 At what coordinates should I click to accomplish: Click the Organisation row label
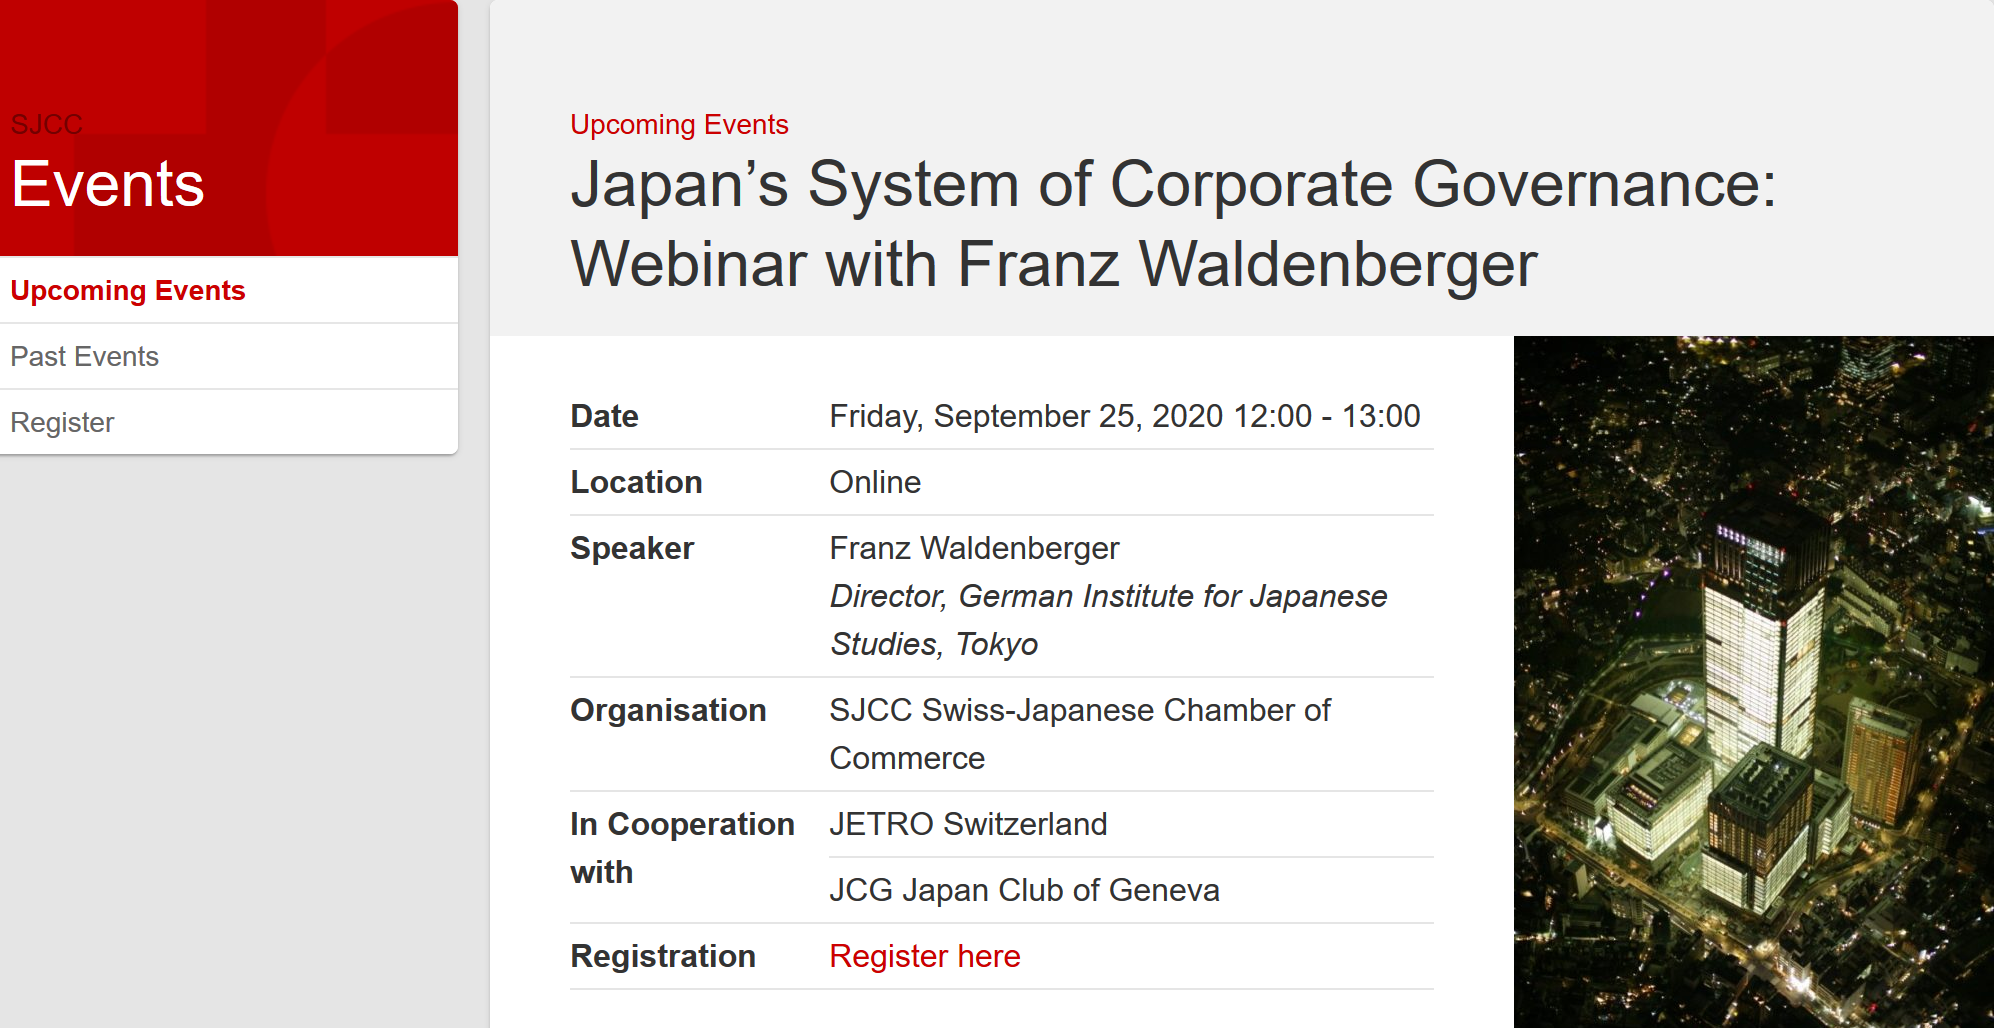[x=667, y=710]
